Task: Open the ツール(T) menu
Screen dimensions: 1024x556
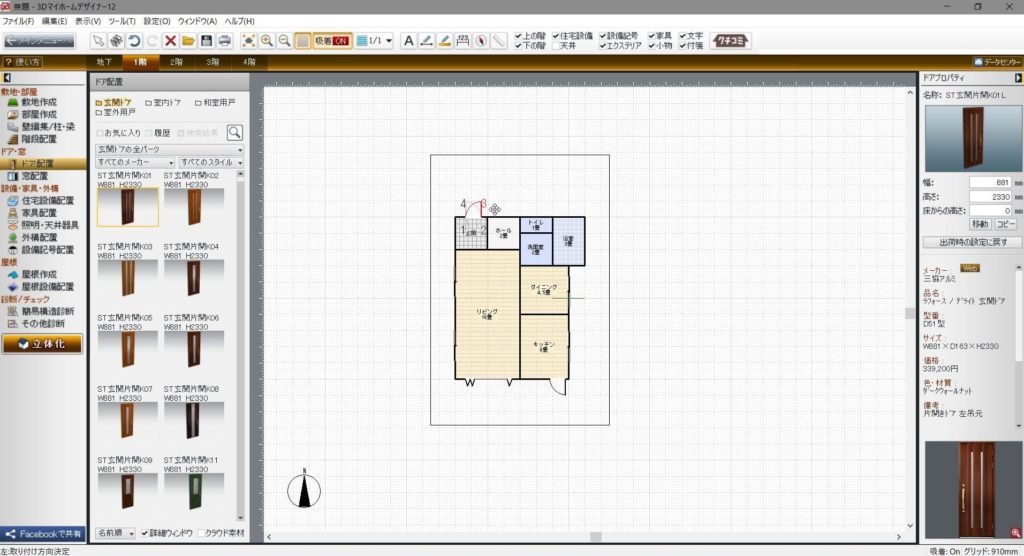Action: tap(121, 21)
